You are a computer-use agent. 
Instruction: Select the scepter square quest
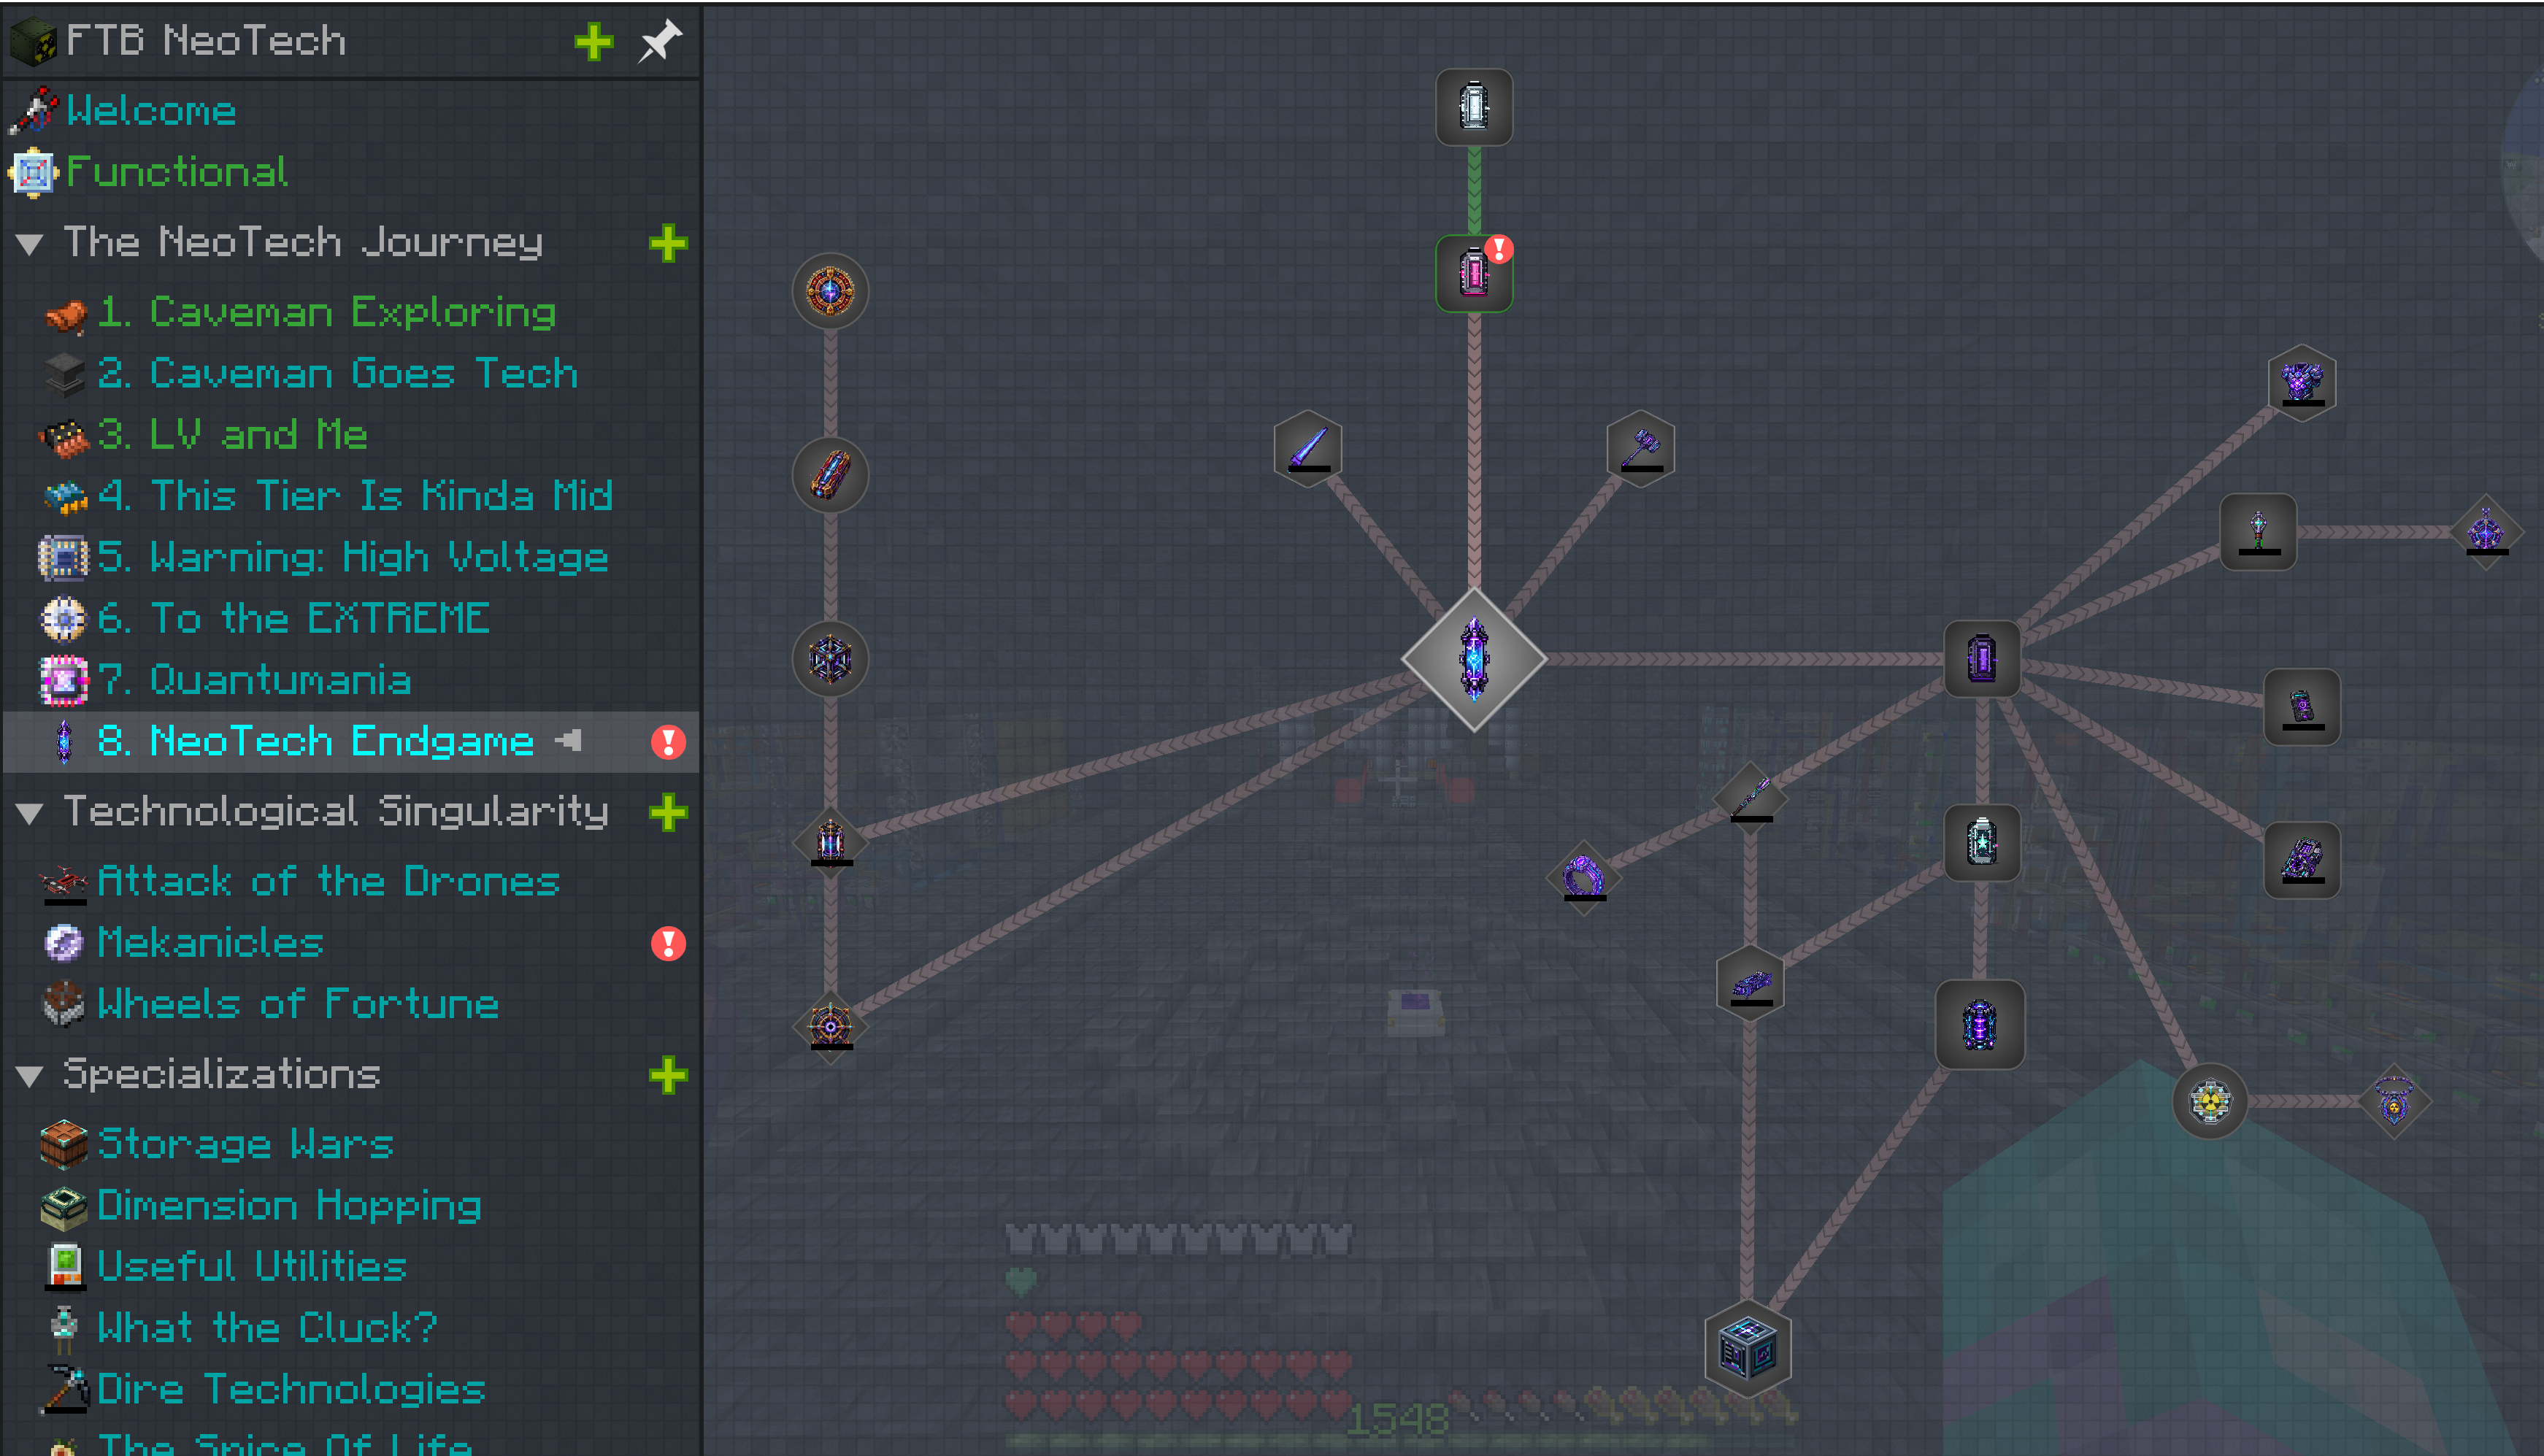coord(2258,531)
